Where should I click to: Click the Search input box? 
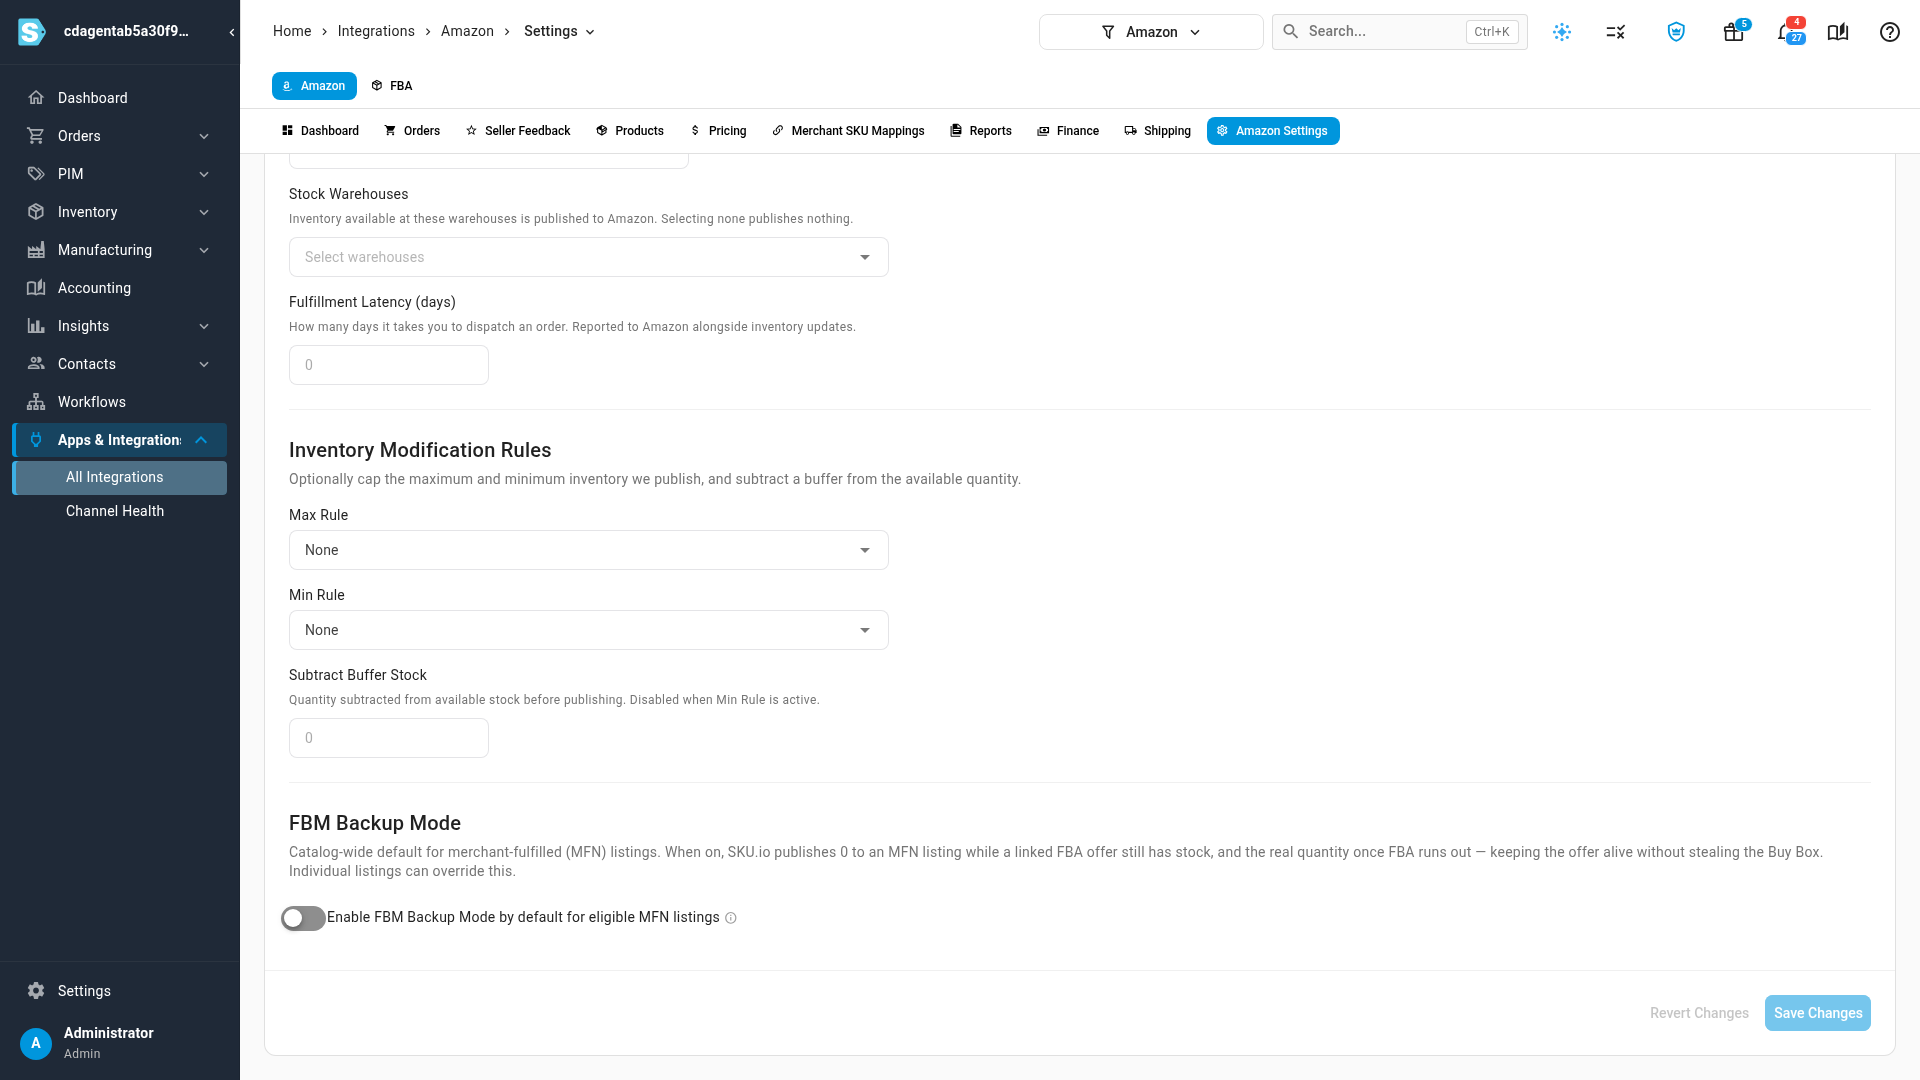(x=1400, y=32)
